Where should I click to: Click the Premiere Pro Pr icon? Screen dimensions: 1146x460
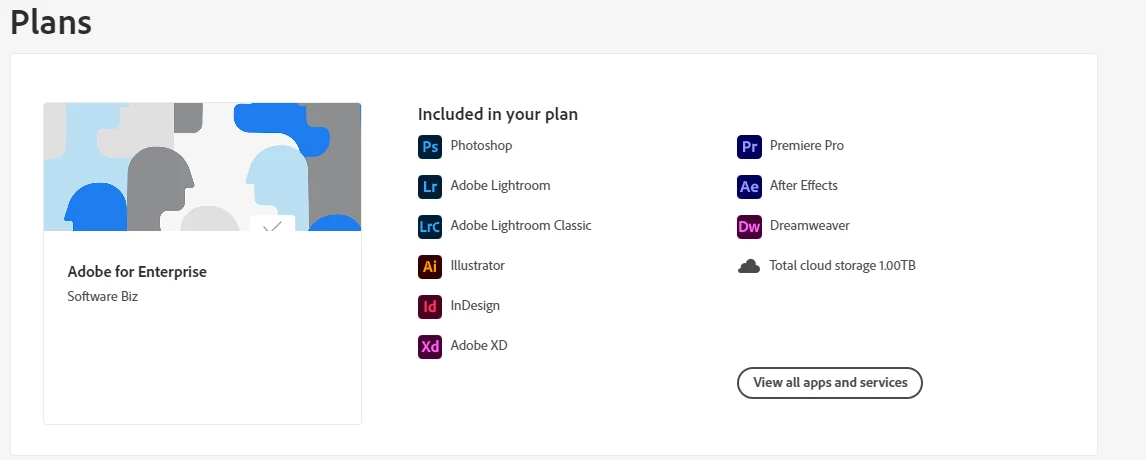tap(749, 146)
